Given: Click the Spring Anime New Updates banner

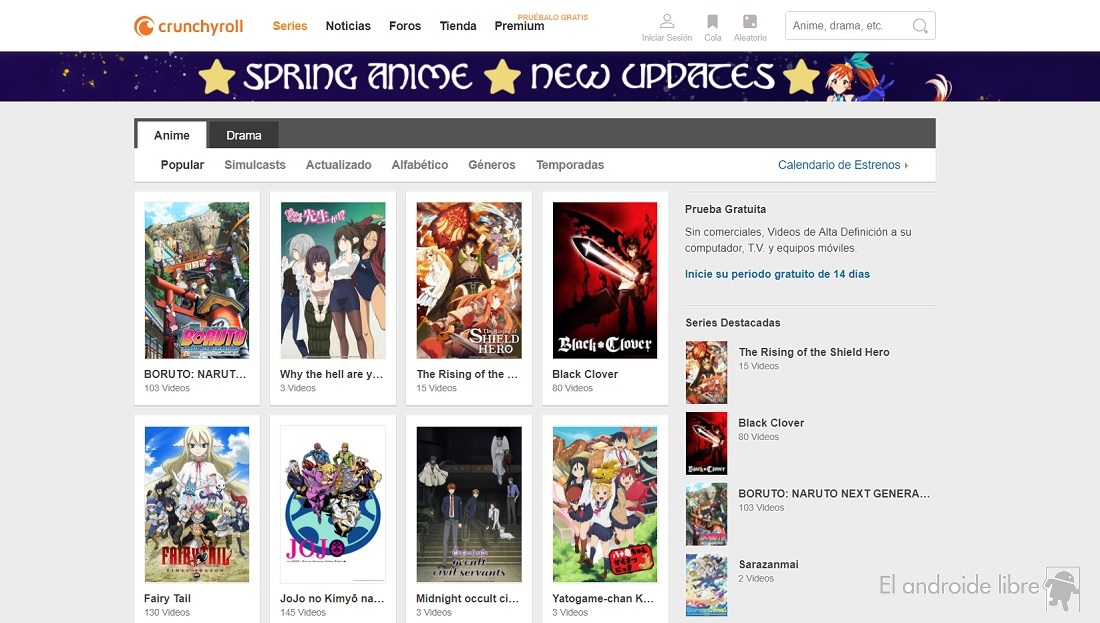Looking at the screenshot, I should (549, 76).
